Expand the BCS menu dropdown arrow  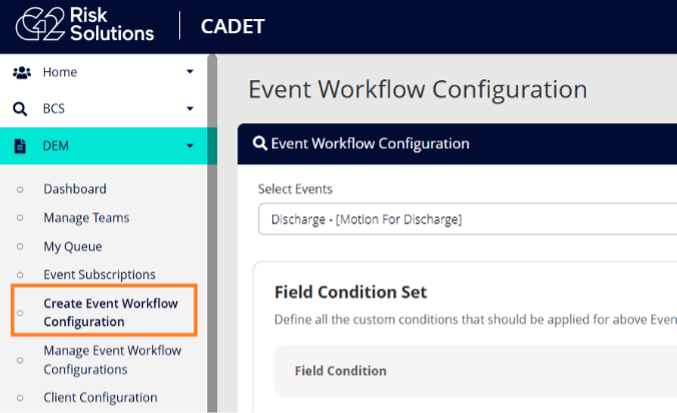pyautogui.click(x=190, y=108)
